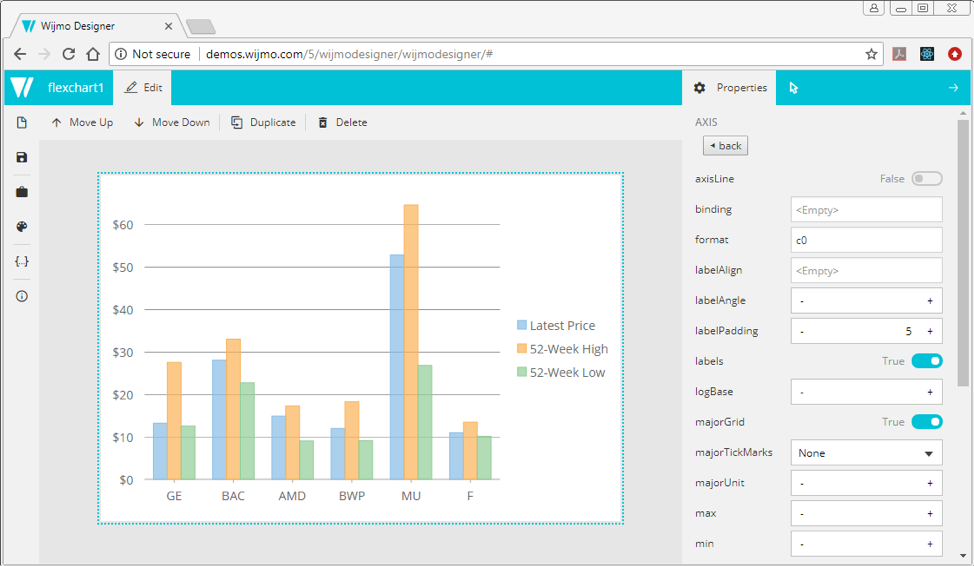Switch to the Edit tab

click(x=143, y=88)
